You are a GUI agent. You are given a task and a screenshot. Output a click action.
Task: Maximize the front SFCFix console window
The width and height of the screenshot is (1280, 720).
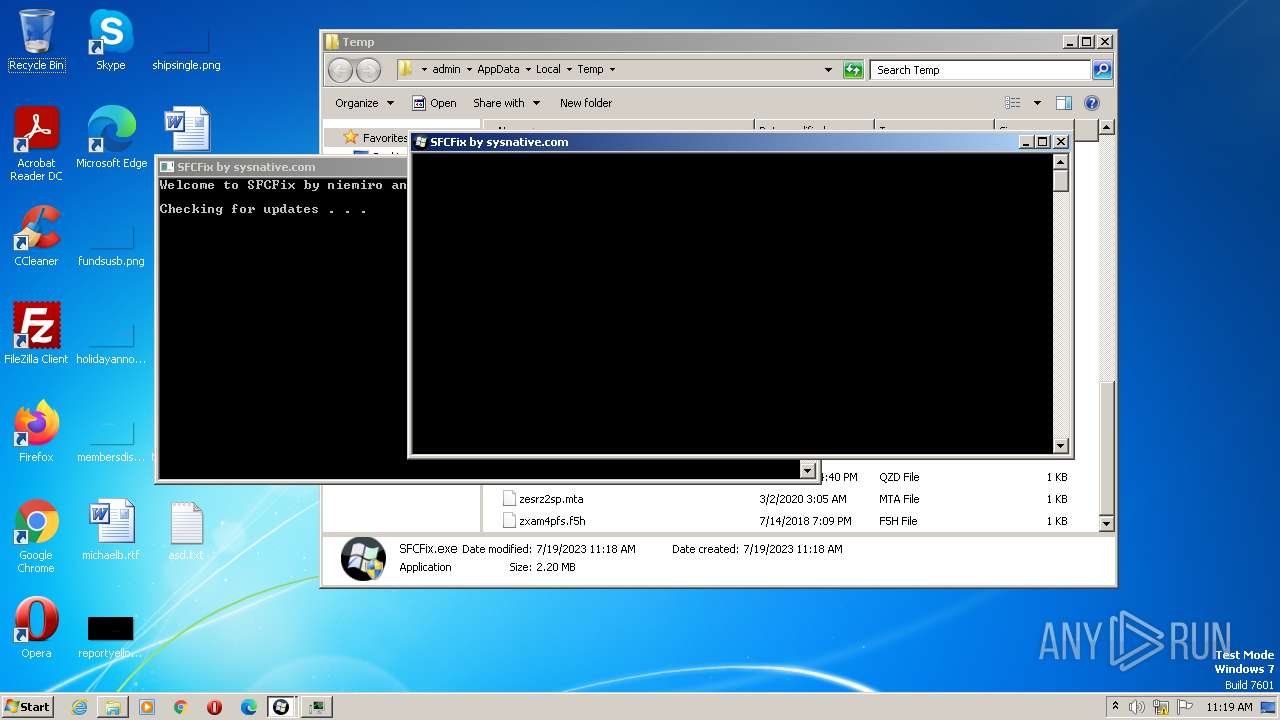tap(1042, 142)
